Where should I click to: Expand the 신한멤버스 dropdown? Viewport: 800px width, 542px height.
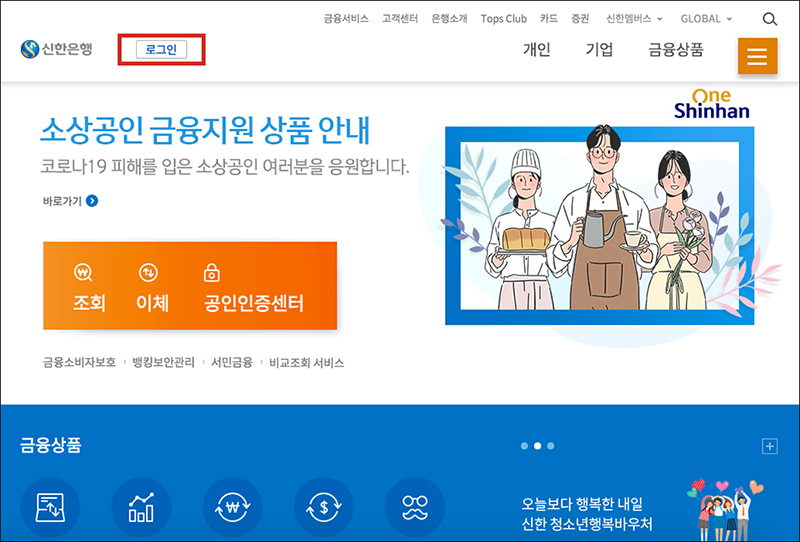[x=634, y=19]
